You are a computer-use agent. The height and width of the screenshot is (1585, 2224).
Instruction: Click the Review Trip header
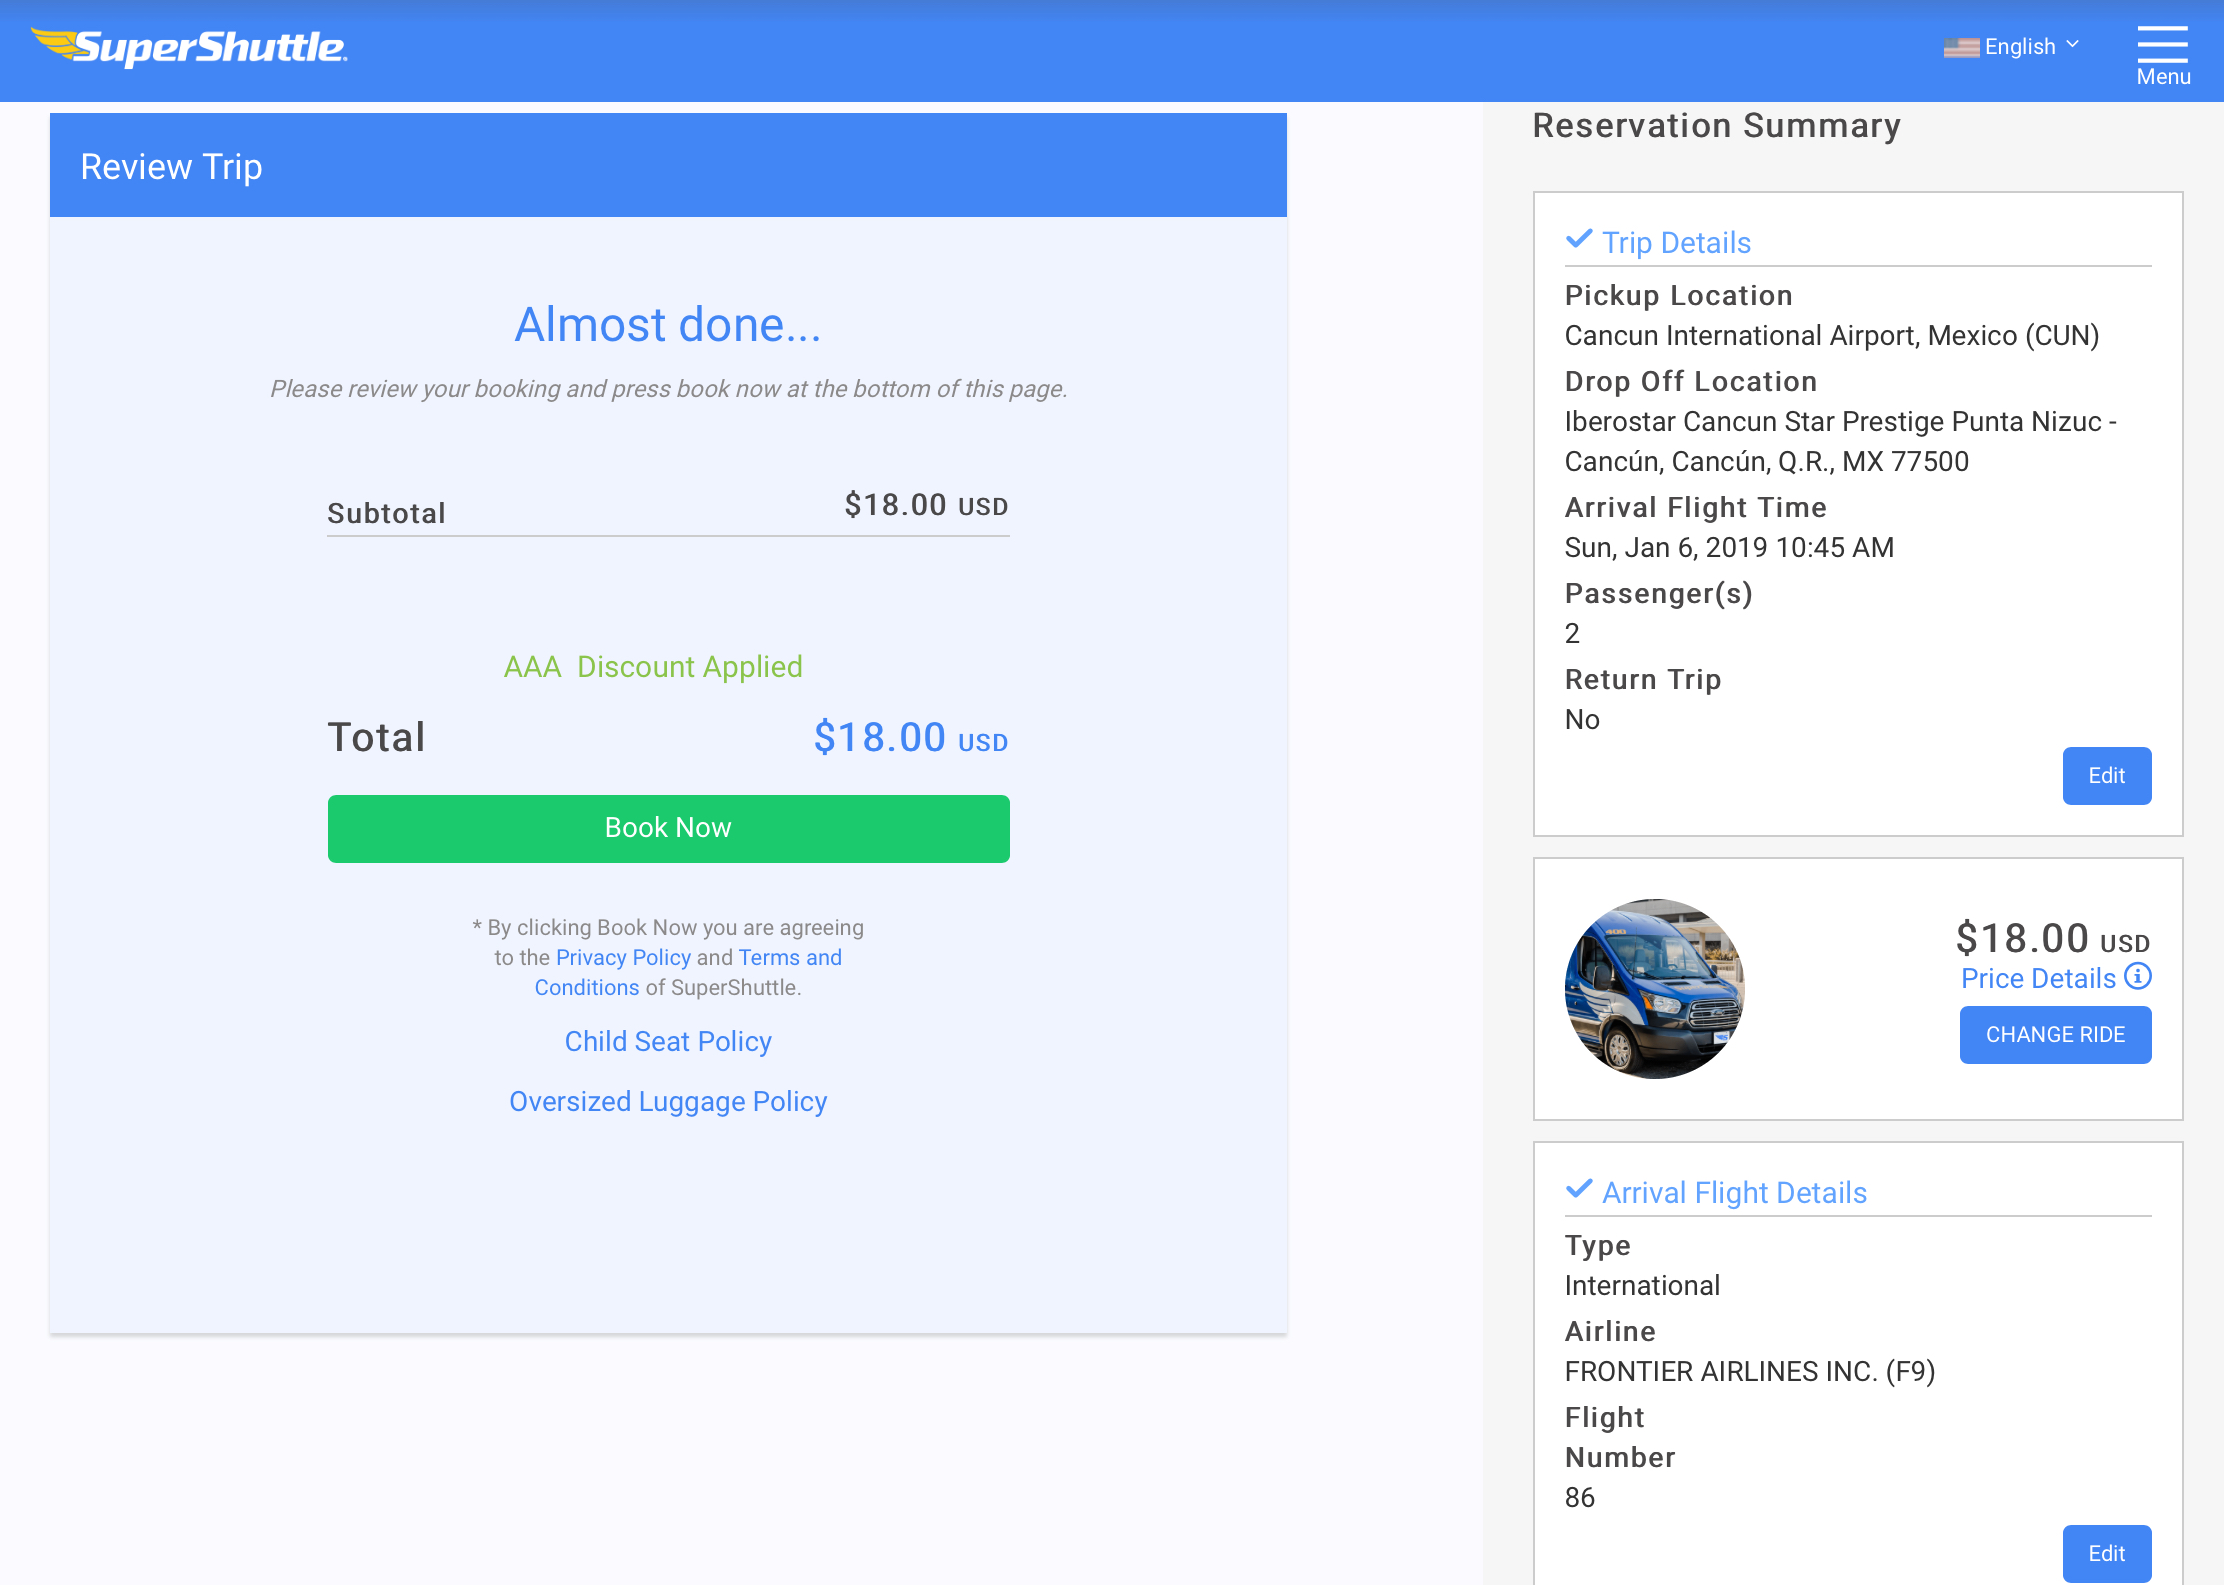[171, 166]
